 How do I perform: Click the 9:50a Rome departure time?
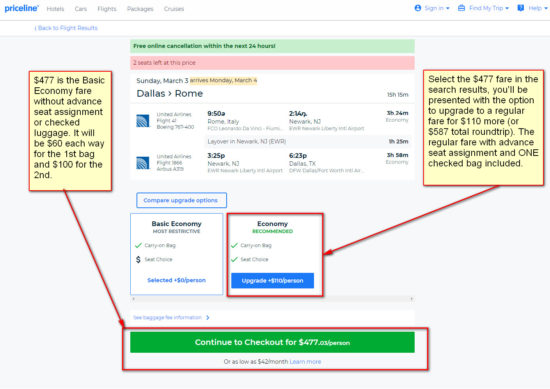(x=216, y=114)
